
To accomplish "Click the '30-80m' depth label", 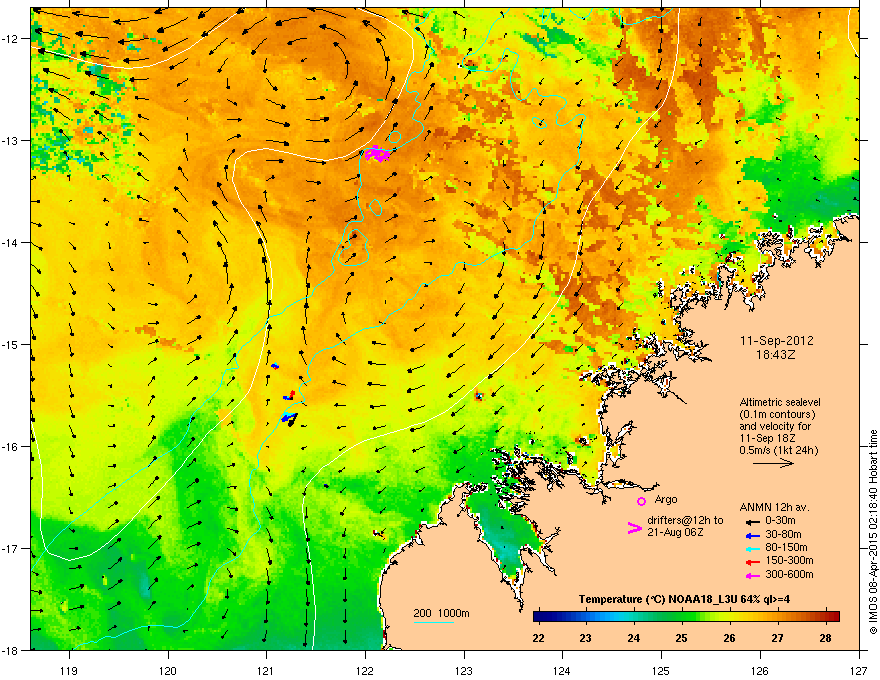I will click(x=783, y=534).
